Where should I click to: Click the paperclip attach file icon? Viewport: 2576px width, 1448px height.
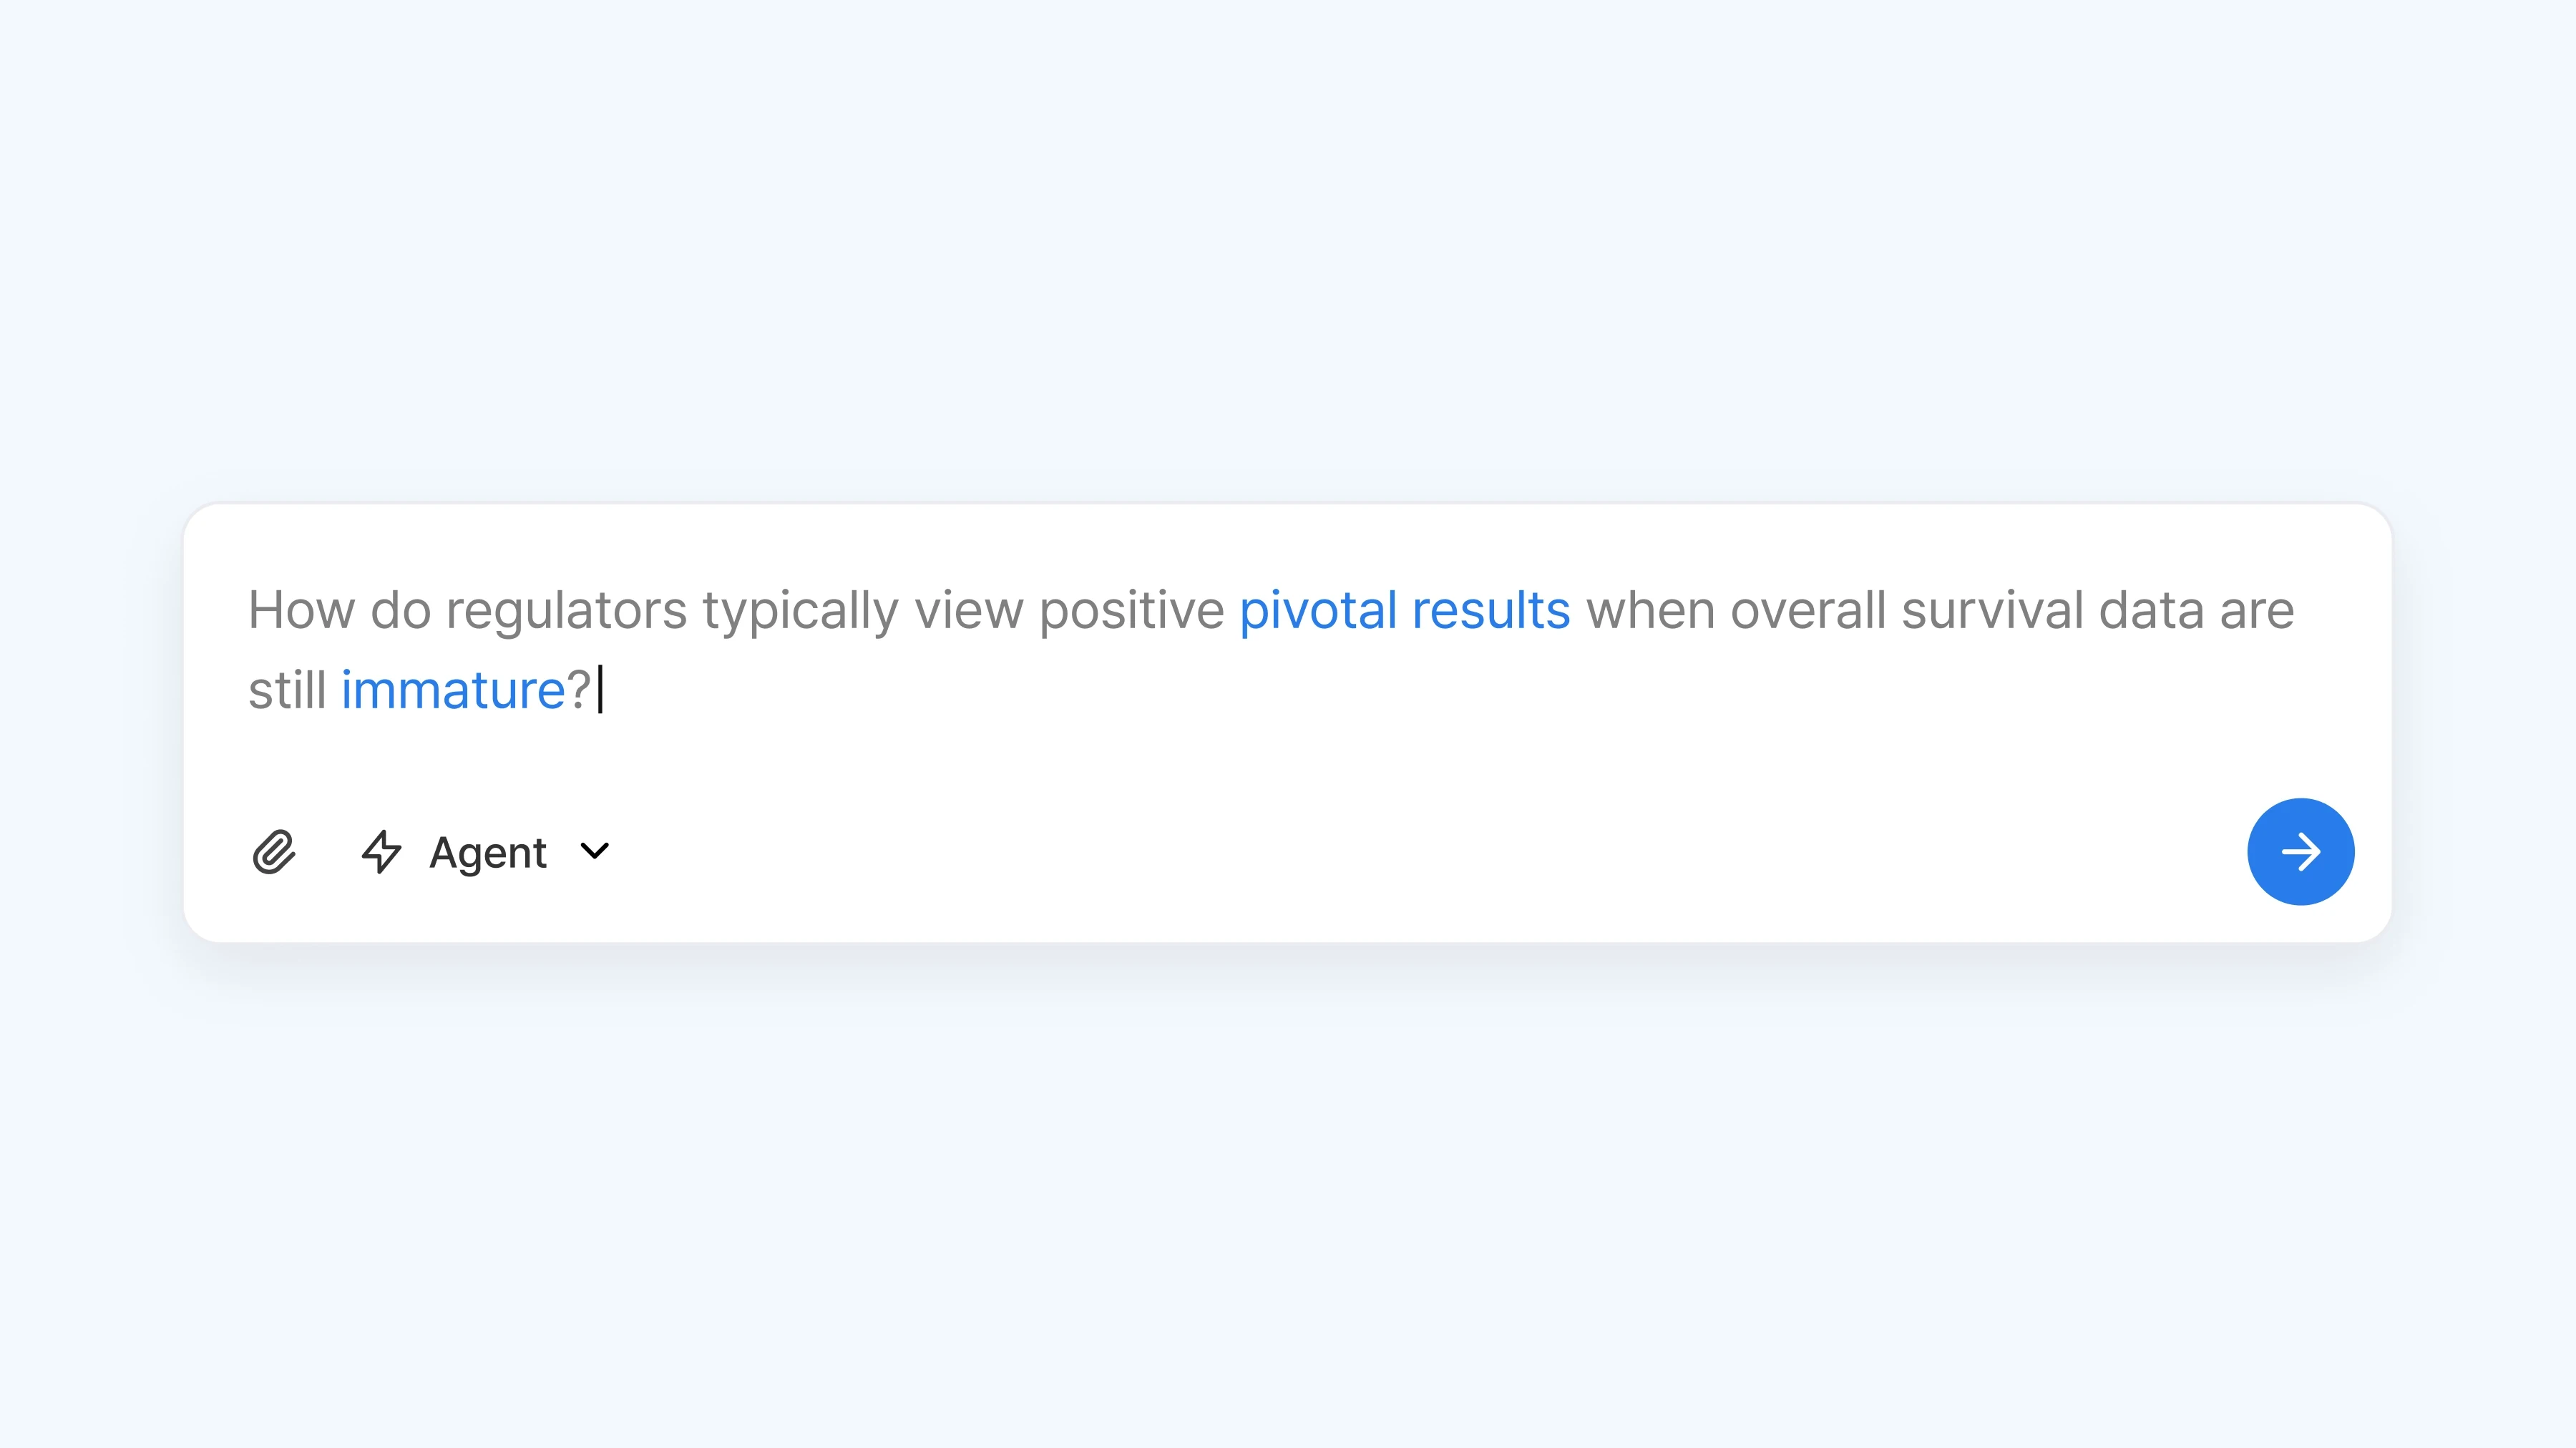[273, 852]
